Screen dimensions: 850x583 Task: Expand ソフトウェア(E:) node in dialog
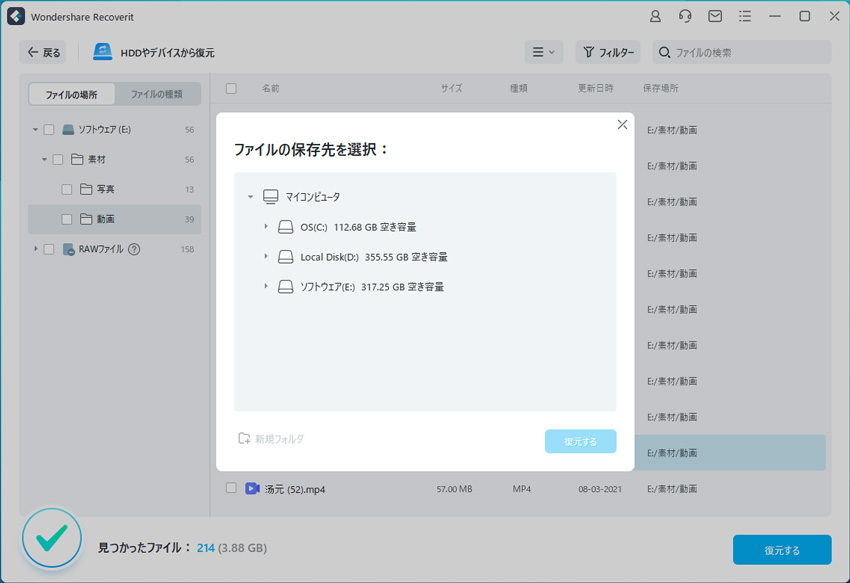[x=266, y=286]
